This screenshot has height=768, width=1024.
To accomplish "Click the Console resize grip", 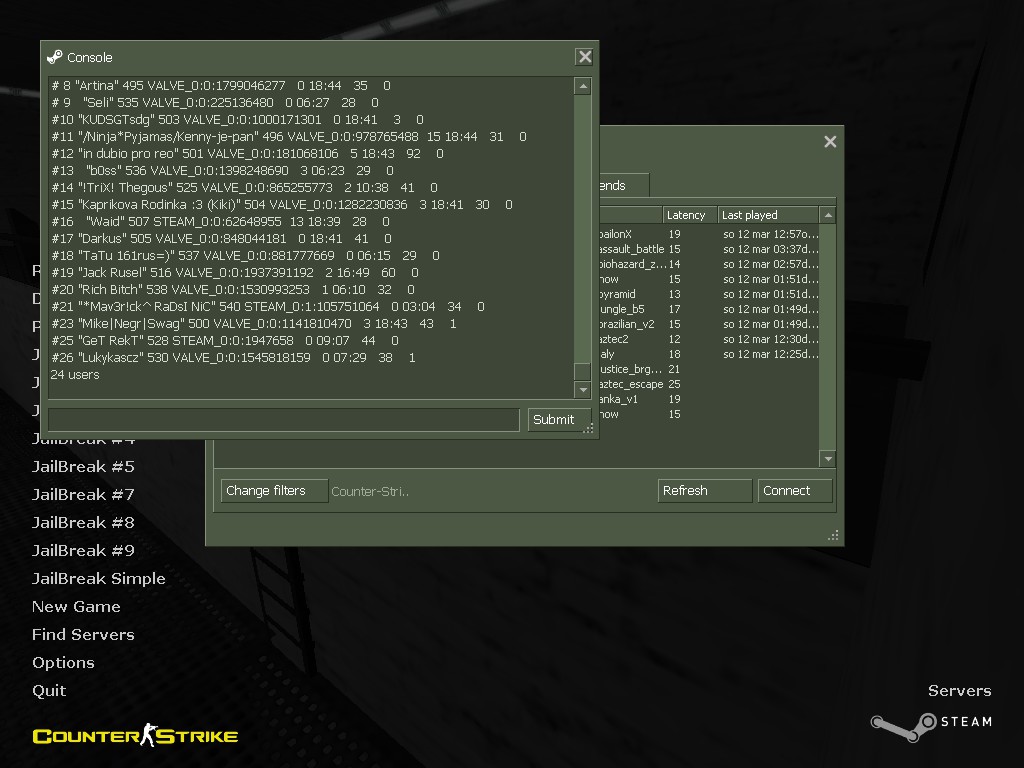I will [x=588, y=428].
